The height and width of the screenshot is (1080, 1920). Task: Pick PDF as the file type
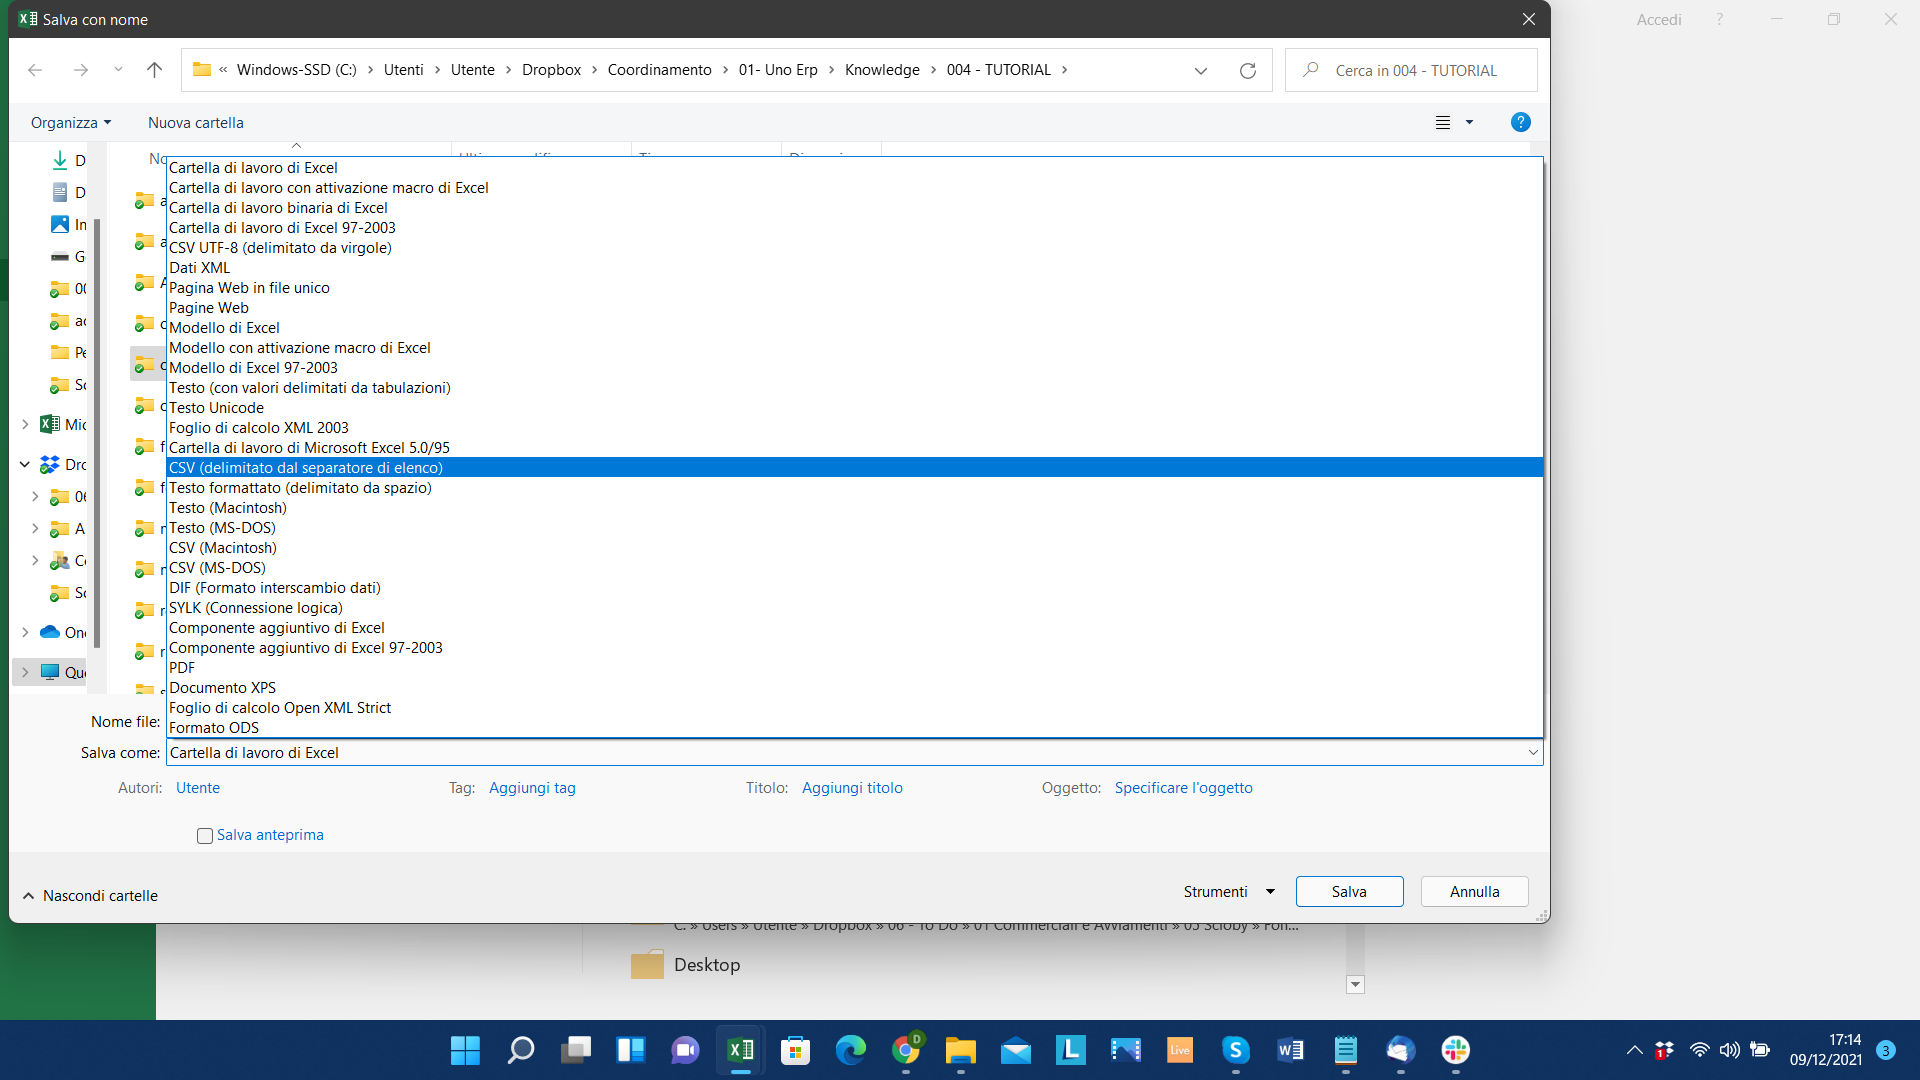(x=855, y=668)
